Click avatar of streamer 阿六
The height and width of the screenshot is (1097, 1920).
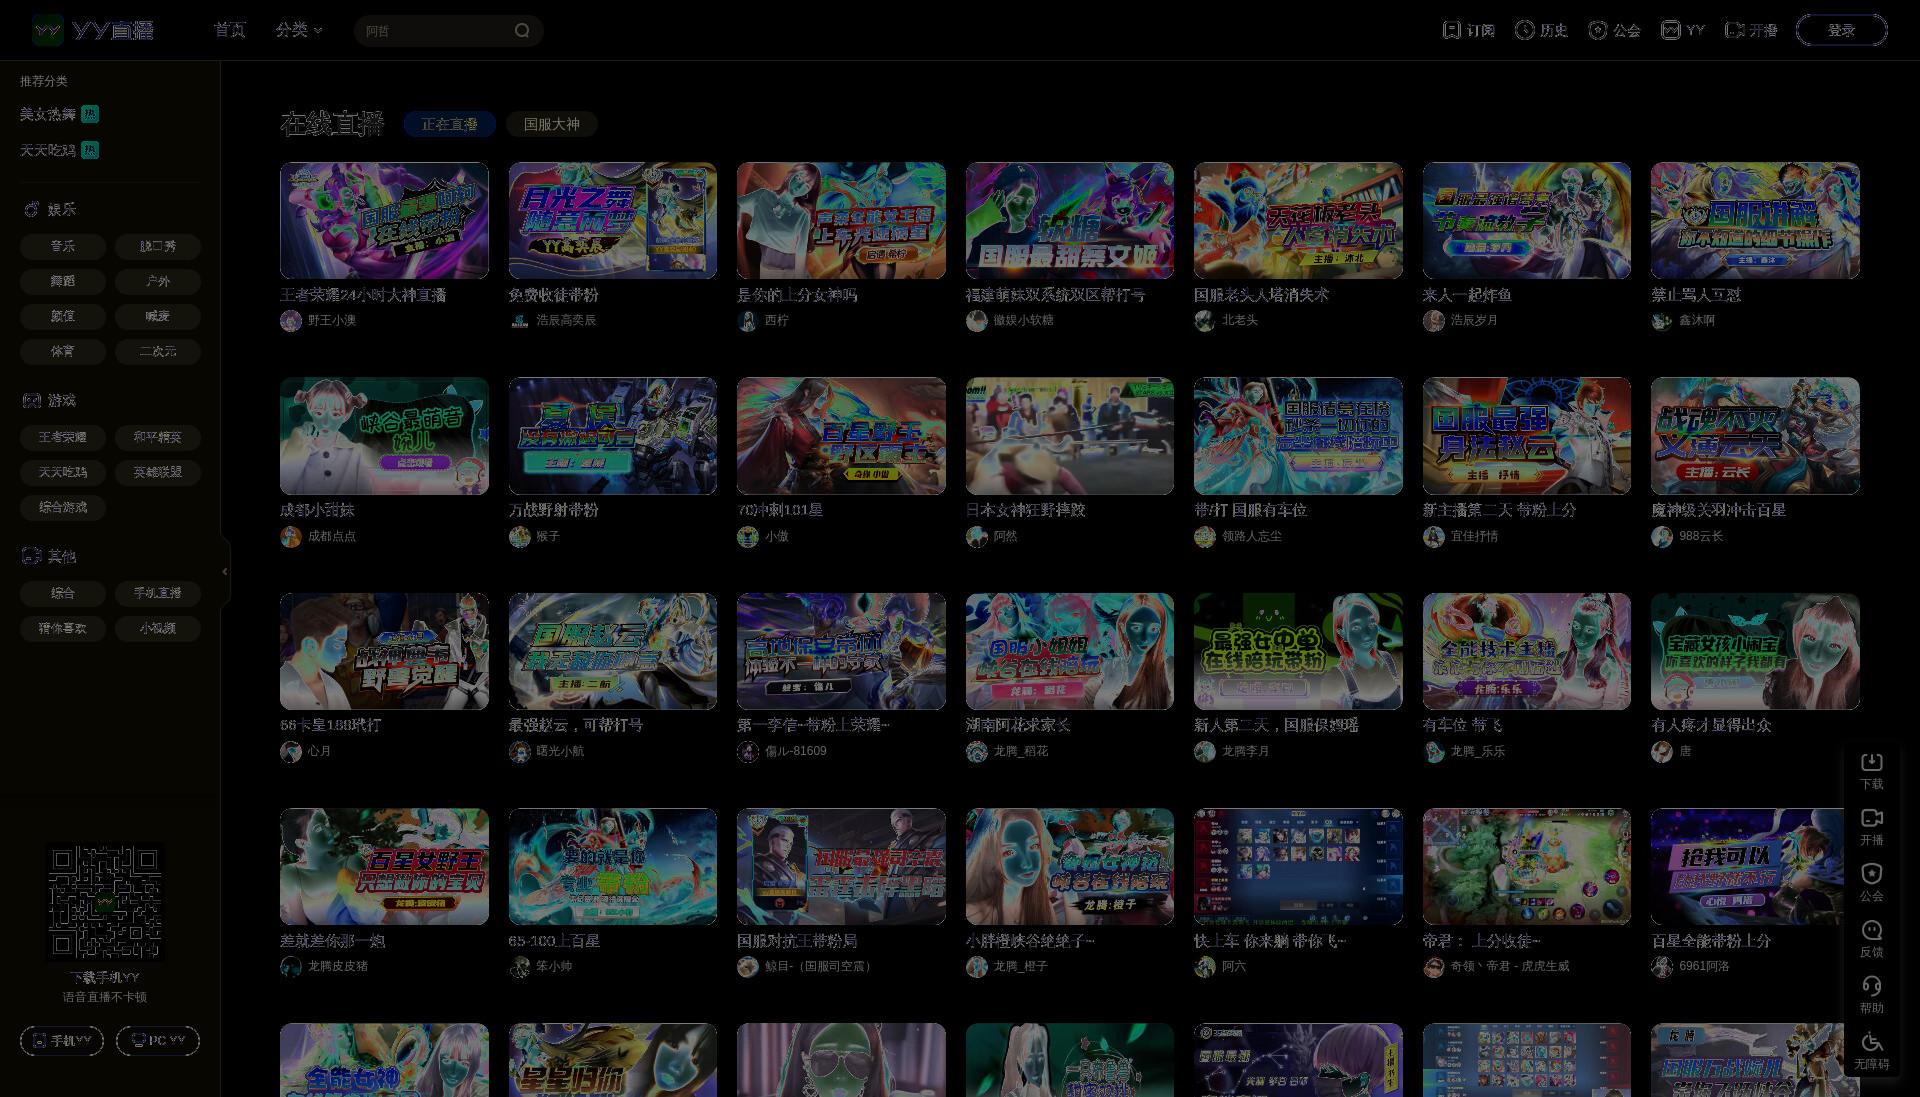point(1205,967)
